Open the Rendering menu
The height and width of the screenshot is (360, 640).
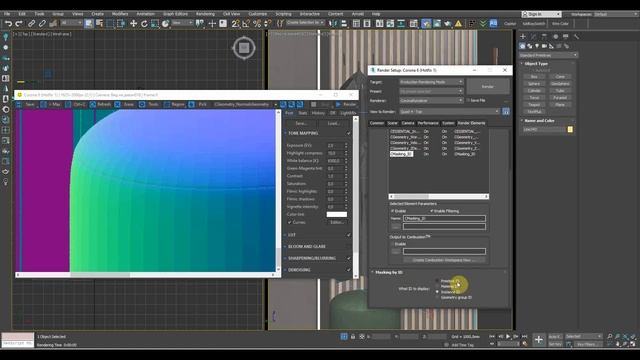(x=205, y=14)
